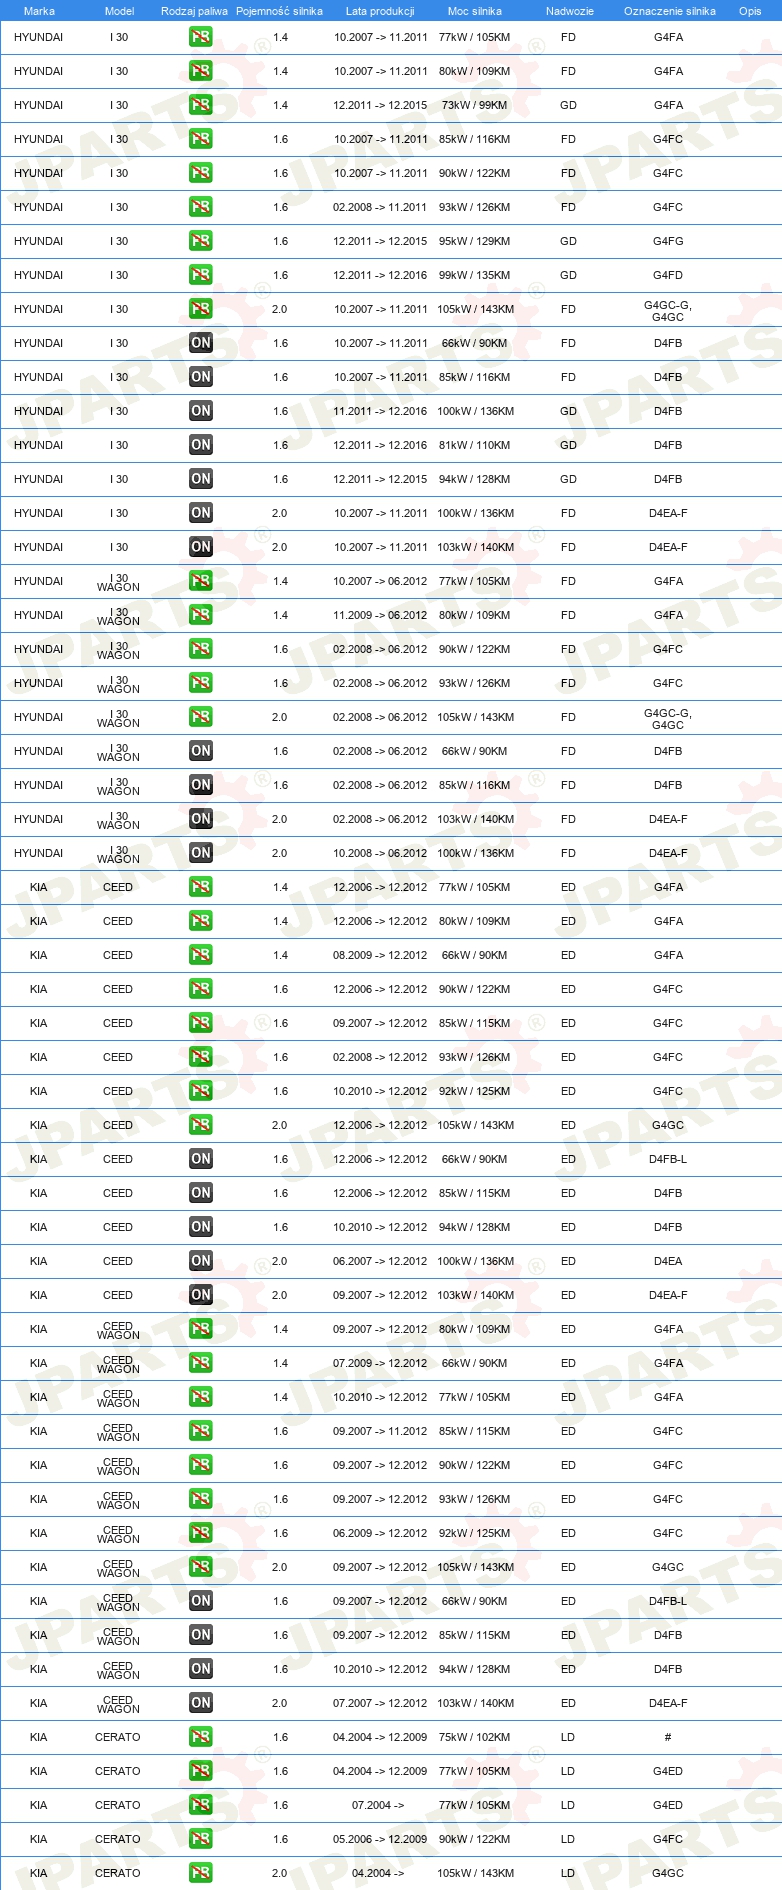Click production years 08.2009 -> 12.2012
782x1890 pixels.
380,955
